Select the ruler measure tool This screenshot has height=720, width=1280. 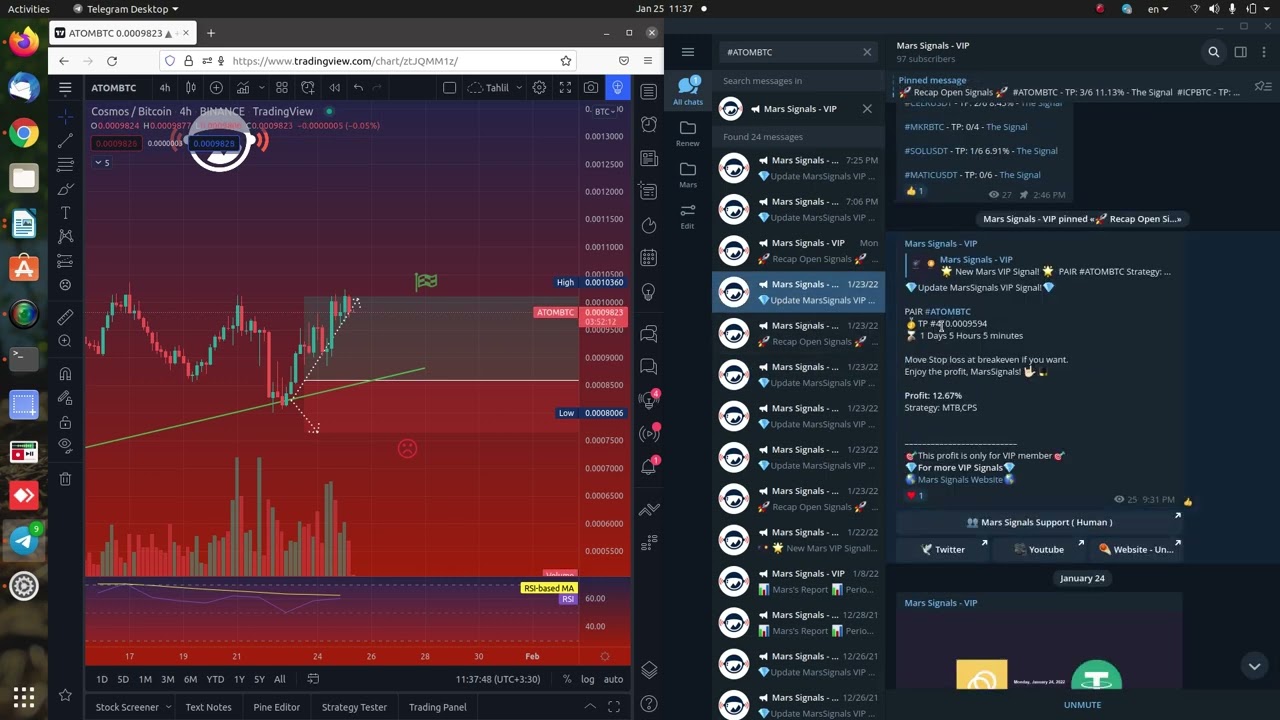[65, 317]
